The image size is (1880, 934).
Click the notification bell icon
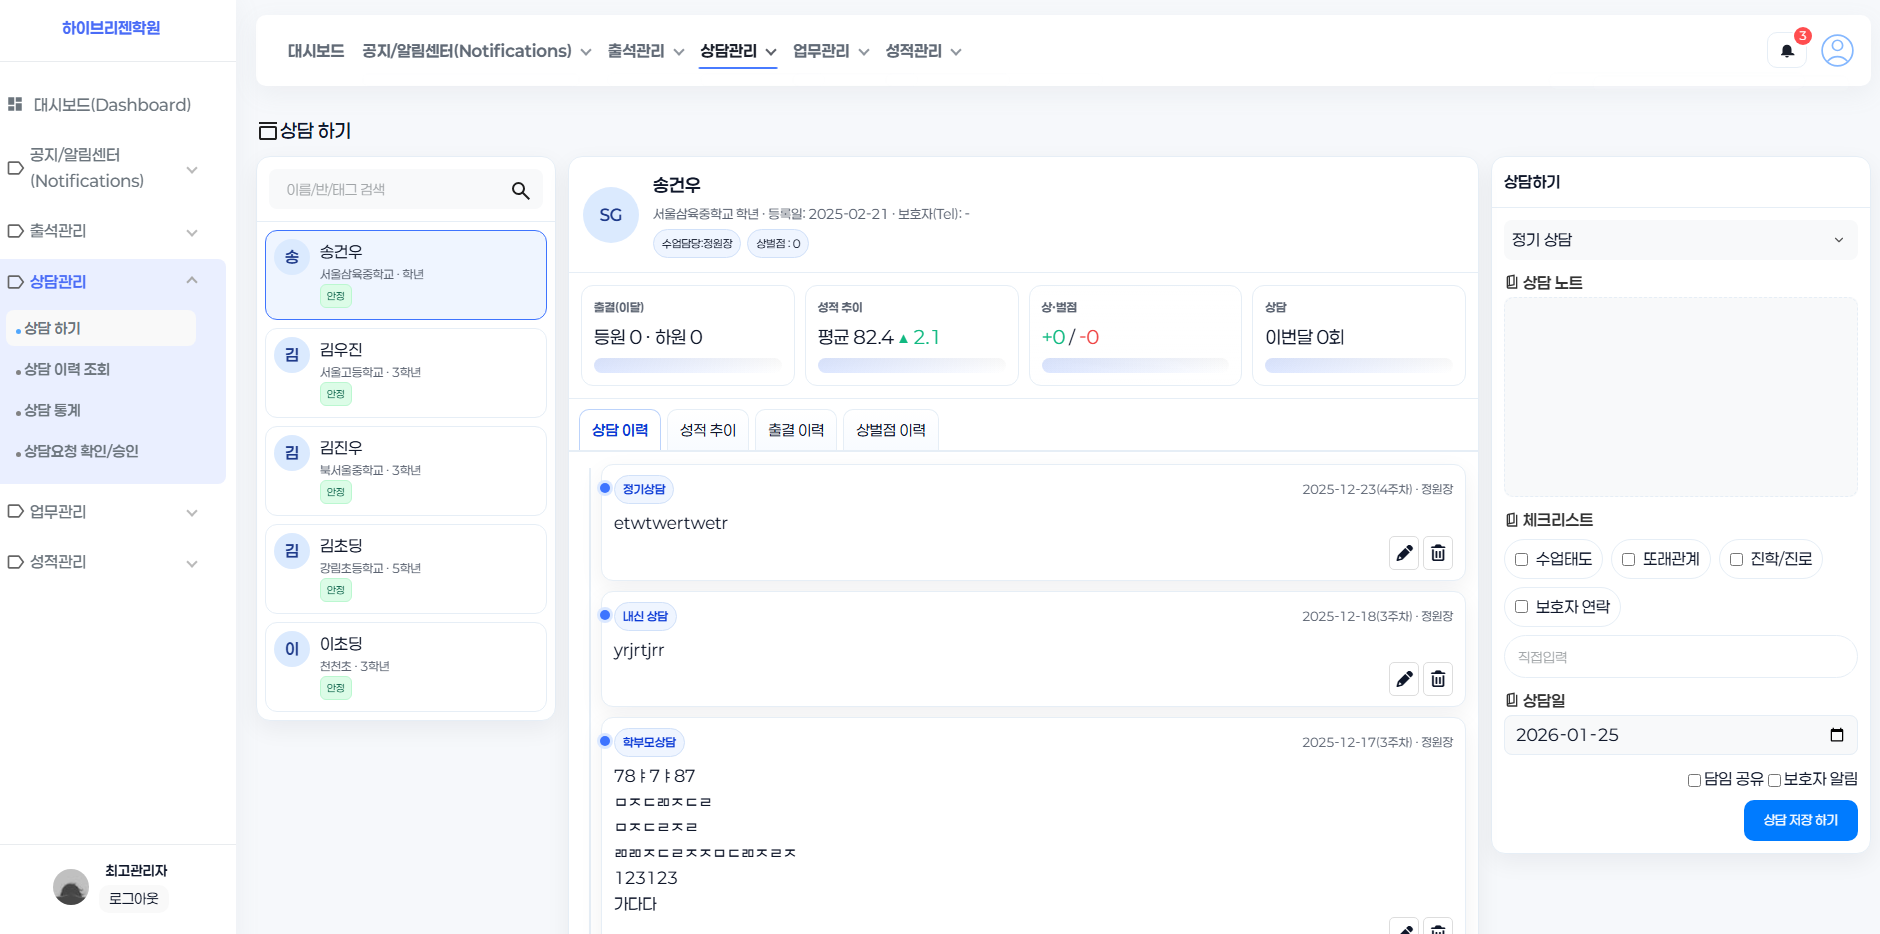(x=1787, y=51)
